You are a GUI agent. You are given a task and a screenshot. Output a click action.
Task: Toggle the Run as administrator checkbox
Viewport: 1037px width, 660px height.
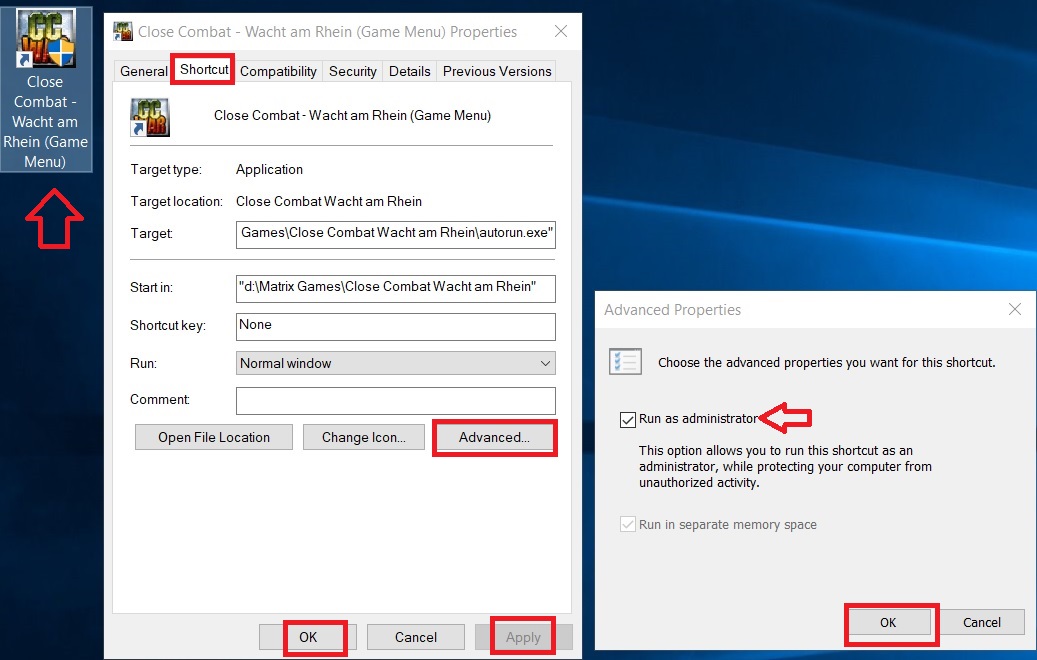pos(628,419)
